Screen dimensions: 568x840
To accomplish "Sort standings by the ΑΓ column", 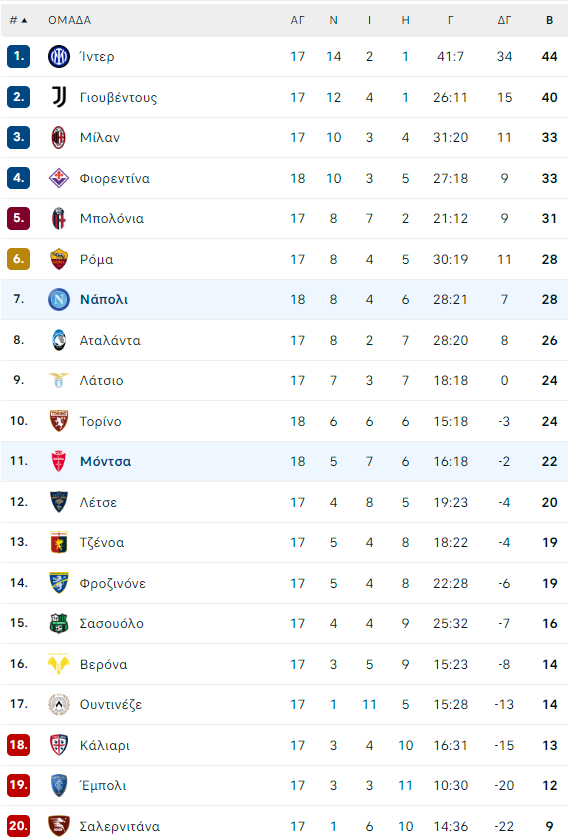I will pyautogui.click(x=297, y=20).
